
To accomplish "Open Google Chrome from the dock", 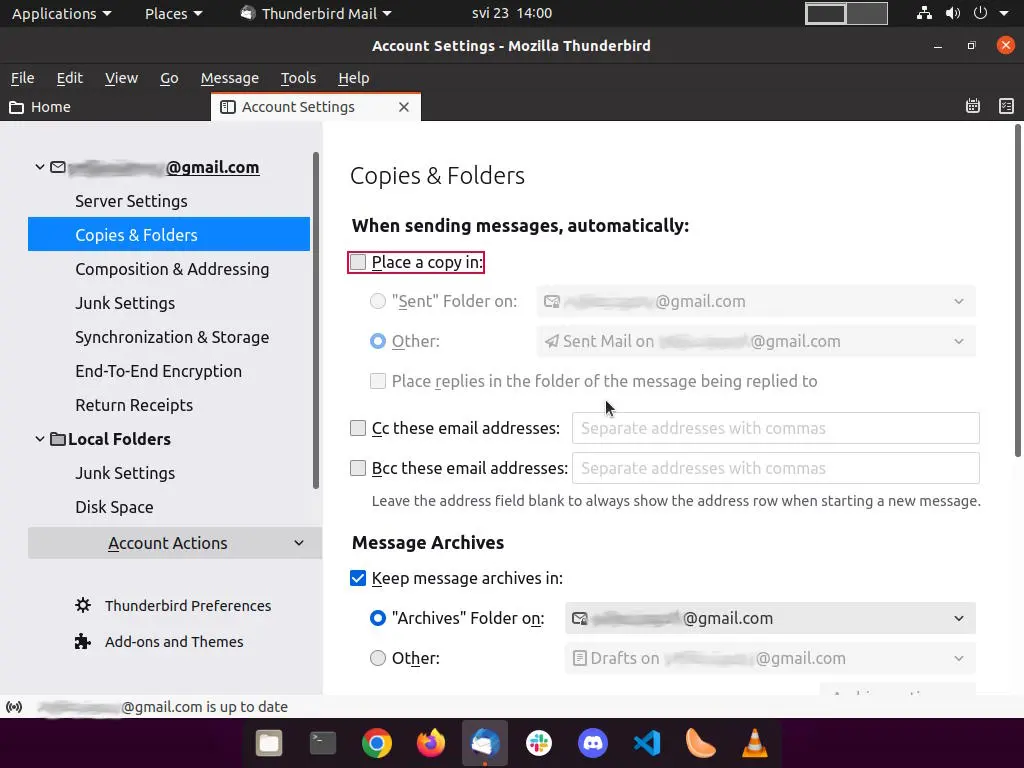I will point(377,743).
